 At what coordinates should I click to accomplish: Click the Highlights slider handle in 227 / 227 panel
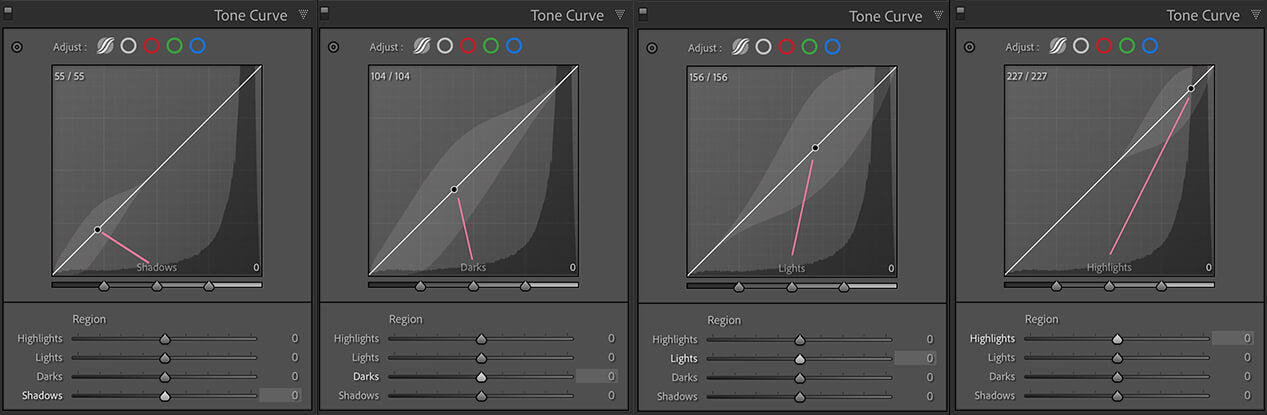click(x=1117, y=339)
